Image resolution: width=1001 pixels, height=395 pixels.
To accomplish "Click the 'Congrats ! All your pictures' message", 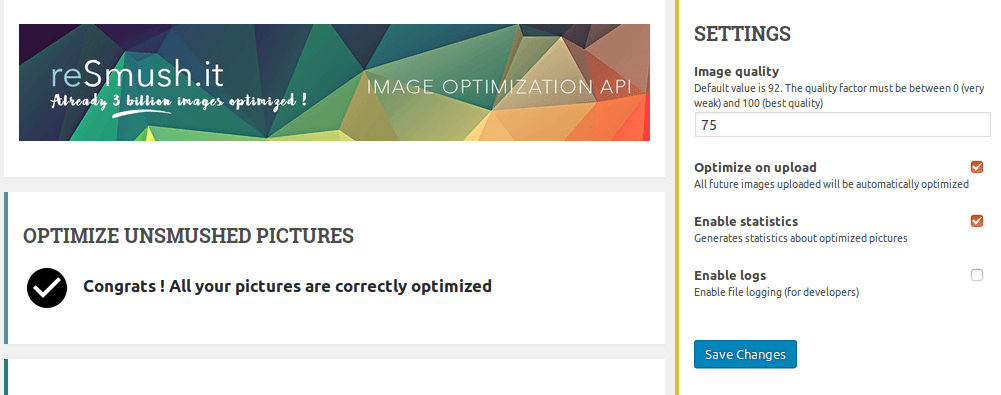I will pos(287,286).
